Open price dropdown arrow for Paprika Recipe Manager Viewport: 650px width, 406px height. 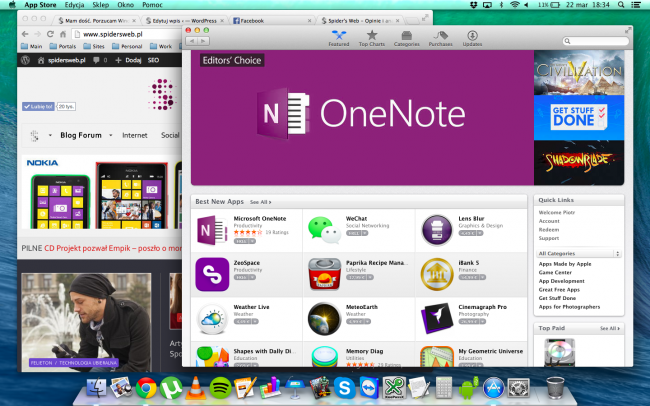pos(370,277)
